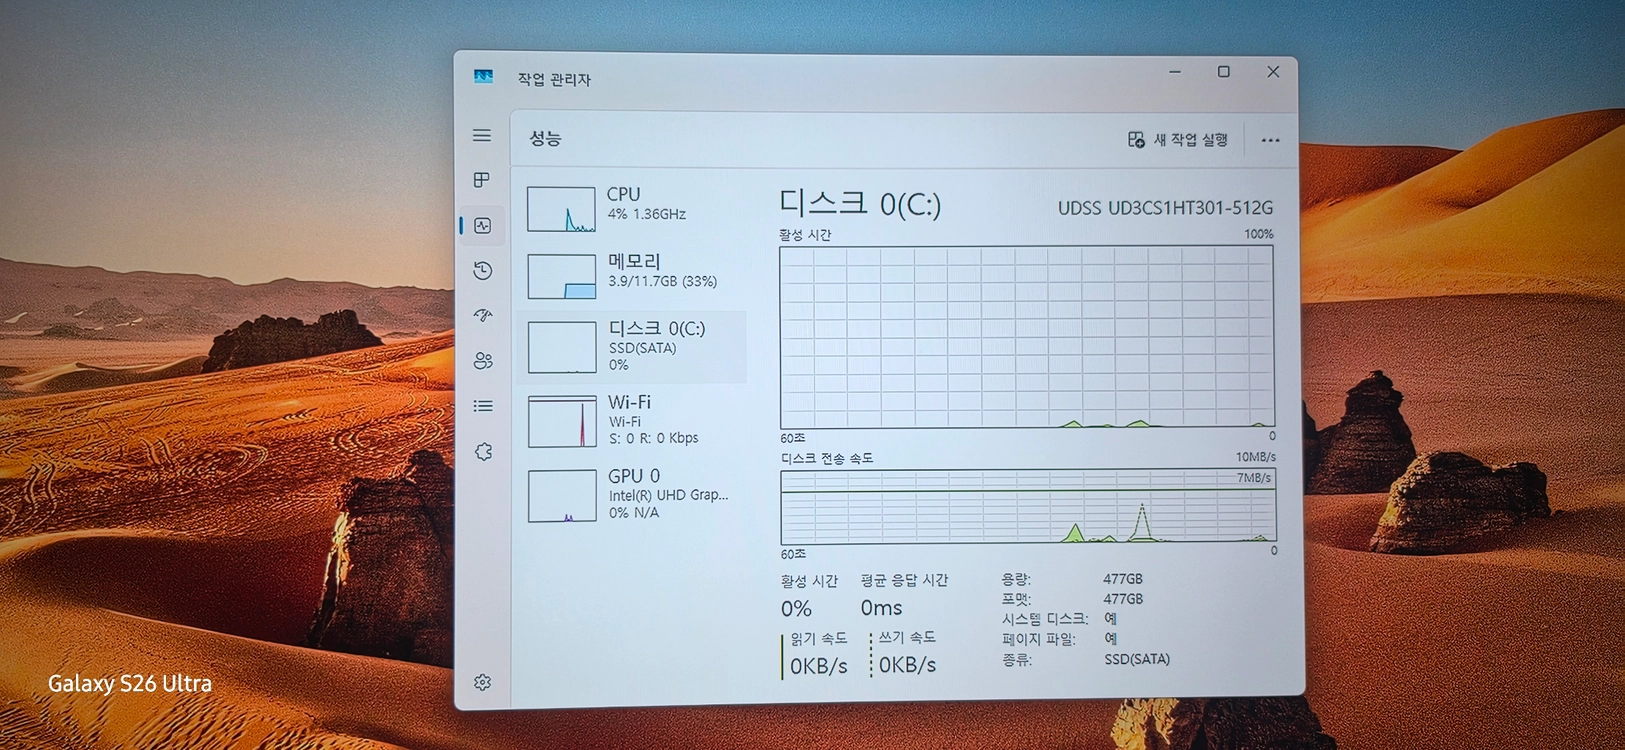The image size is (1625, 750).
Task: Click the 성능 page heading
Action: 545,138
